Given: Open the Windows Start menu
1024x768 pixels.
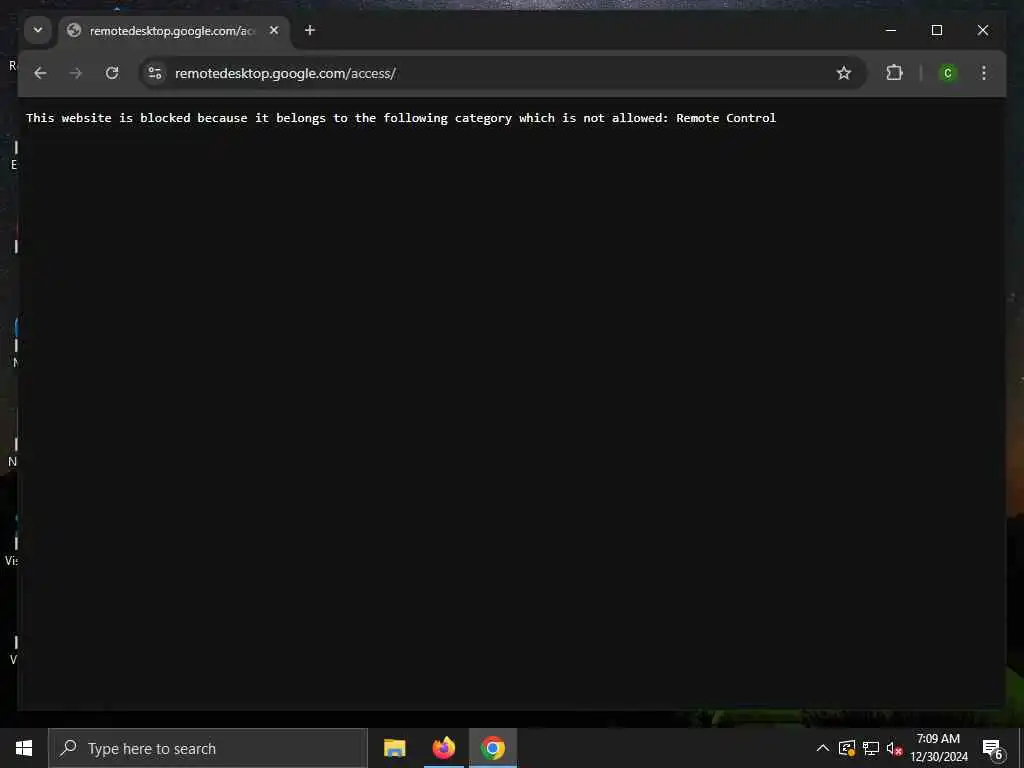Looking at the screenshot, I should coord(24,748).
